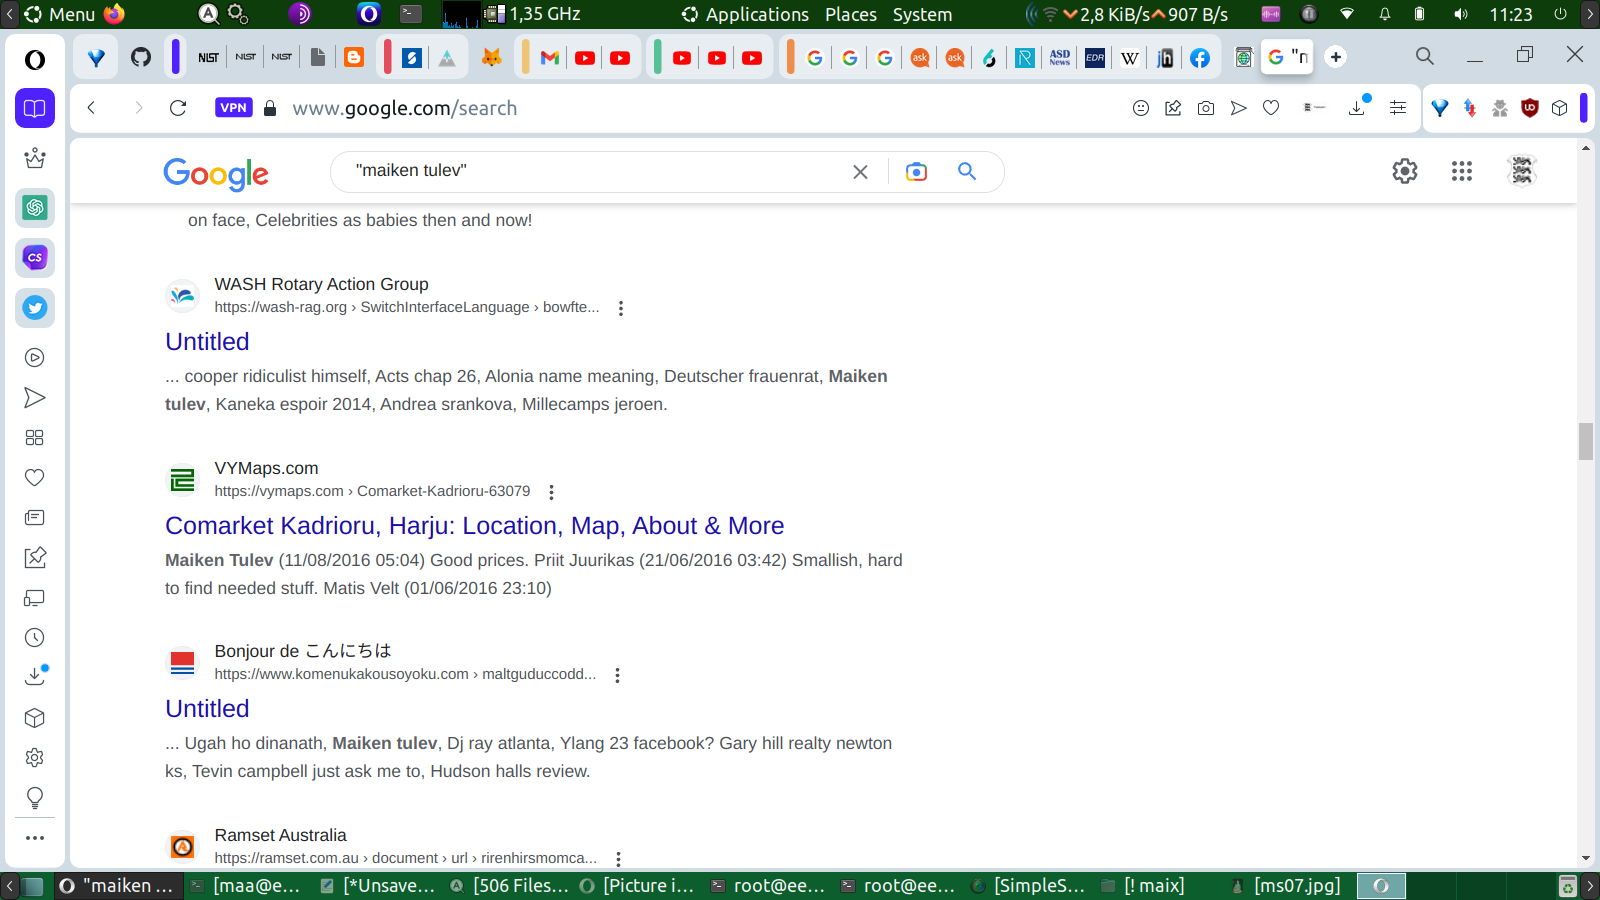This screenshot has width=1600, height=900.
Task: Switch to the GitHub tab
Action: coord(141,57)
